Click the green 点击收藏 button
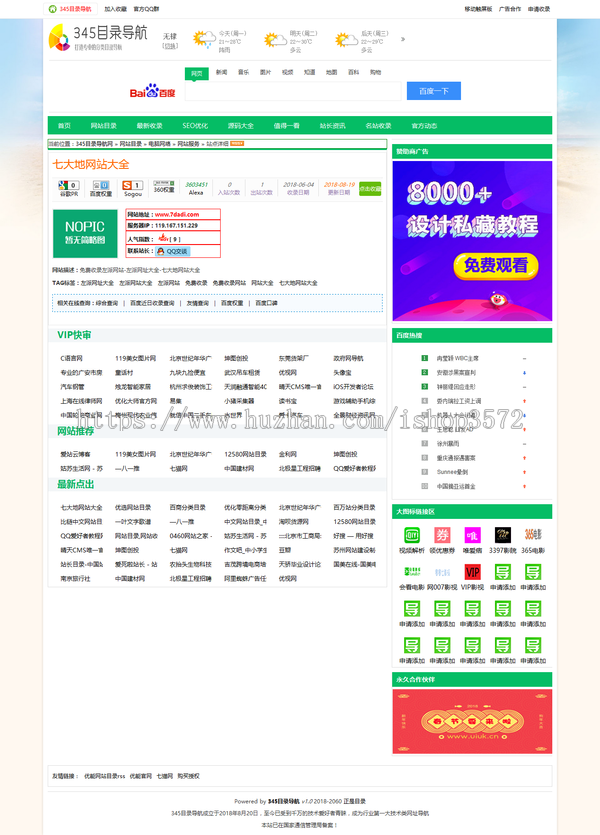The width and height of the screenshot is (600, 835). 370,189
